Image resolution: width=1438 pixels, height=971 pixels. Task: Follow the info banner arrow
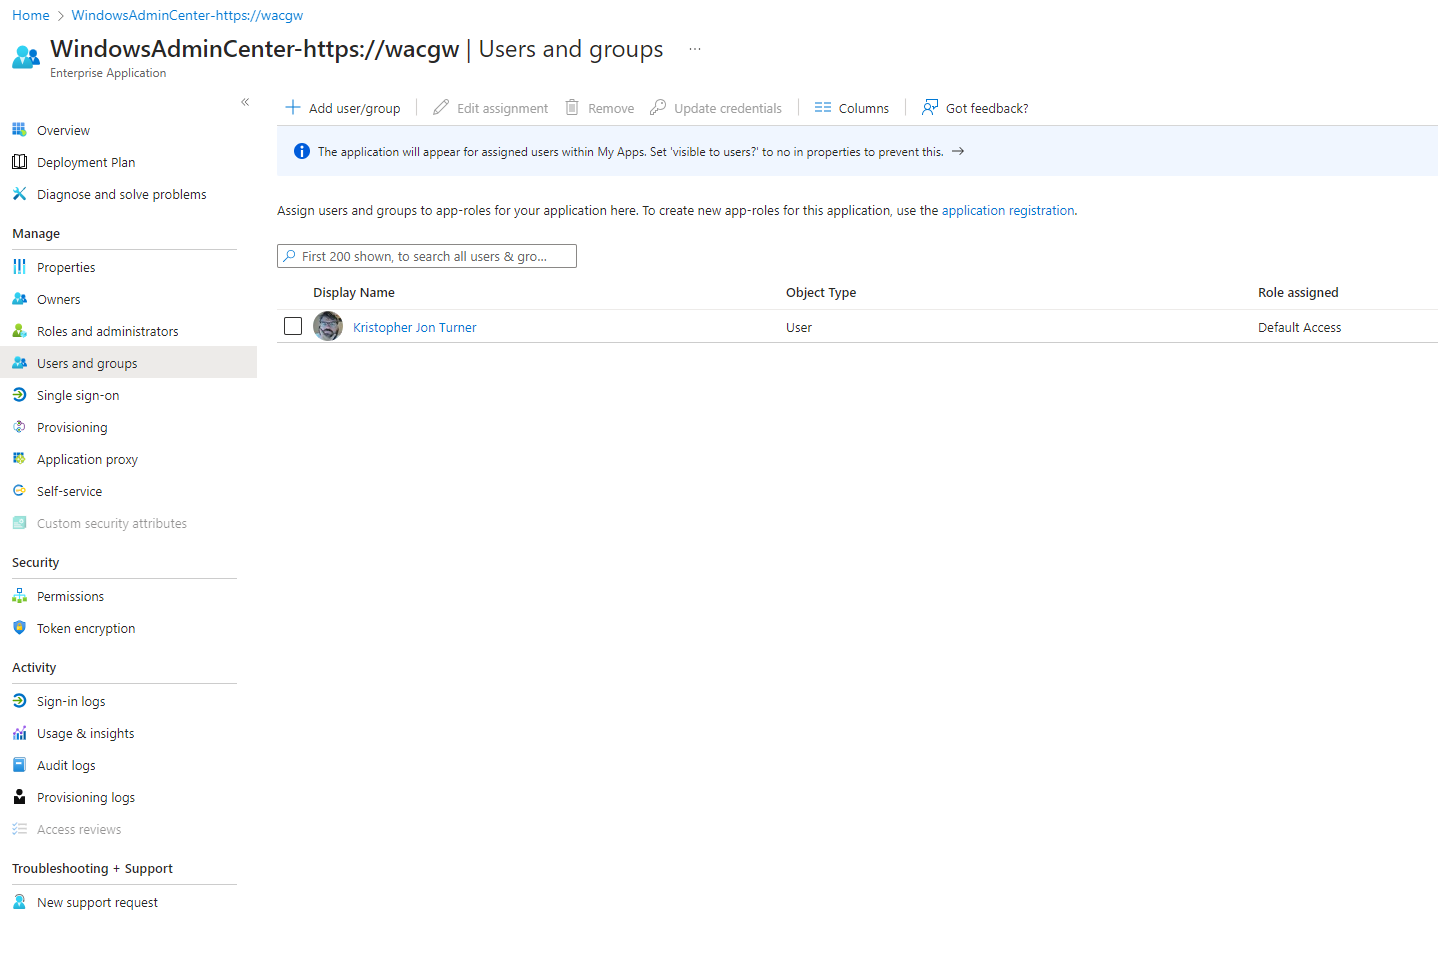[x=958, y=152]
